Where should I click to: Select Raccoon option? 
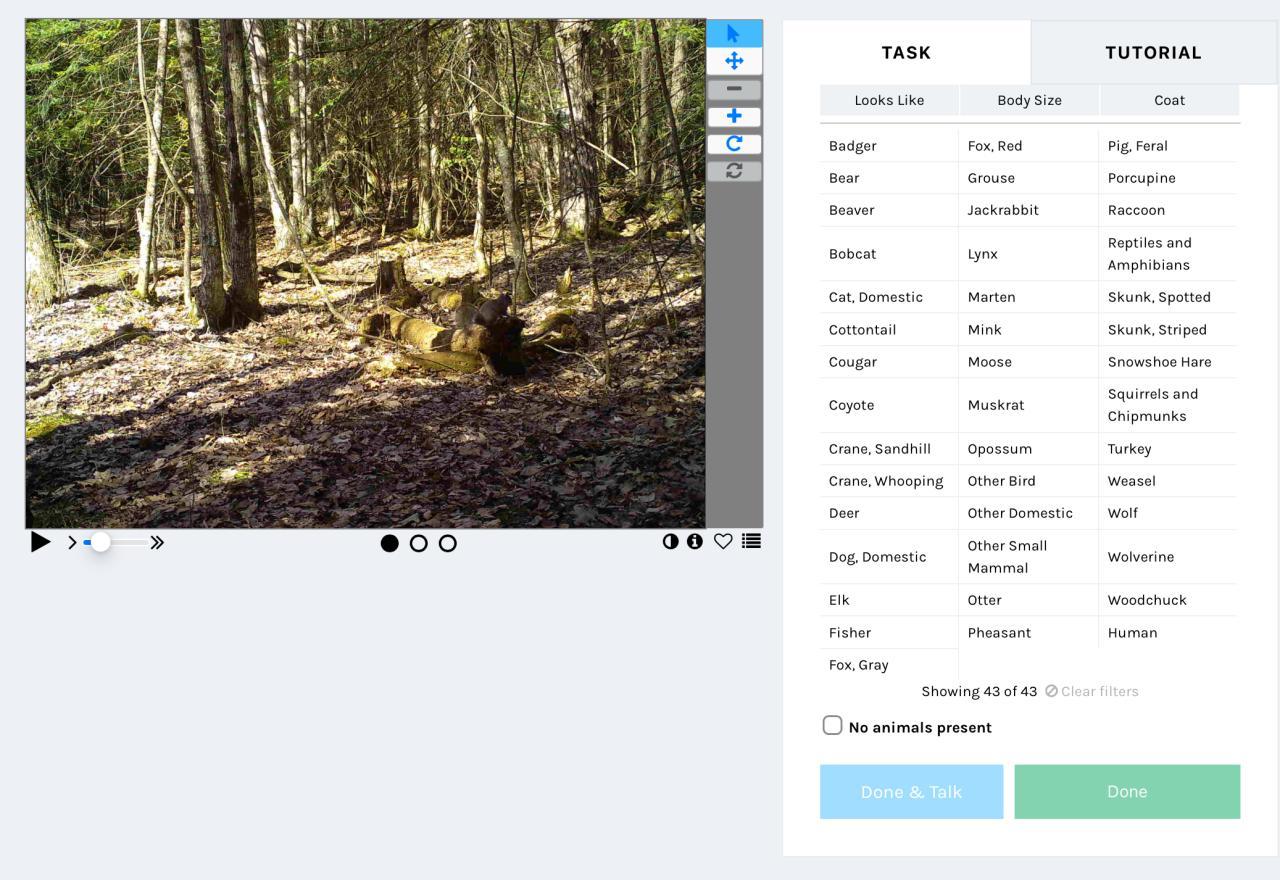point(1168,210)
